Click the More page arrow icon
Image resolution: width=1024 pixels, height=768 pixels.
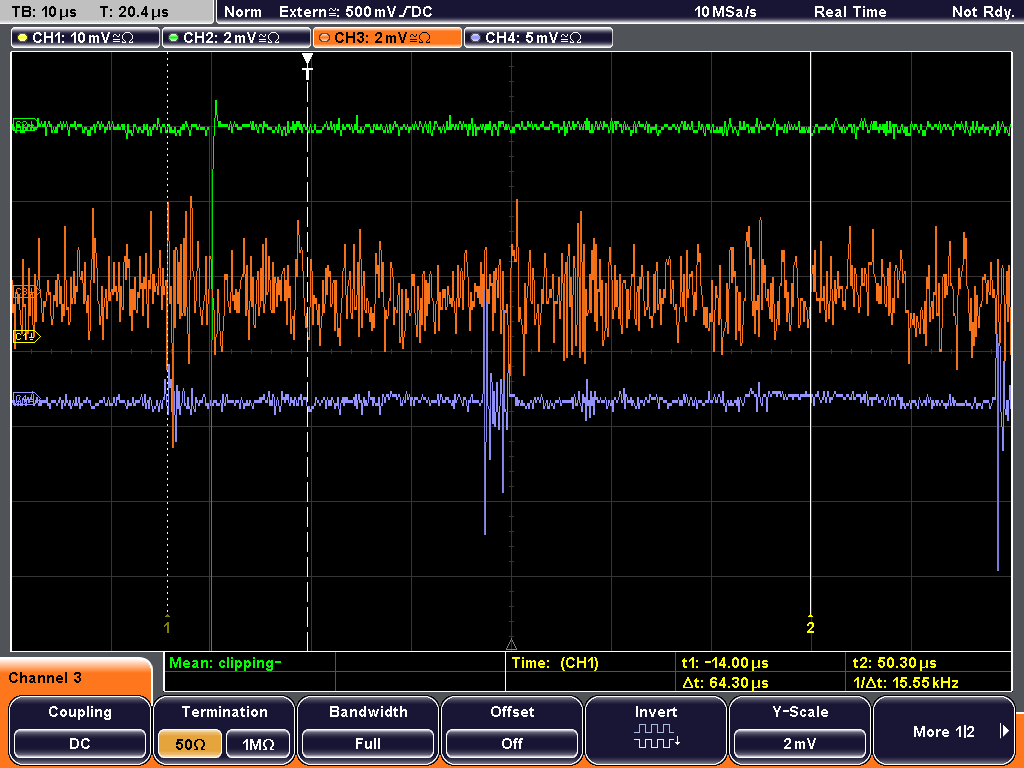(x=1004, y=731)
